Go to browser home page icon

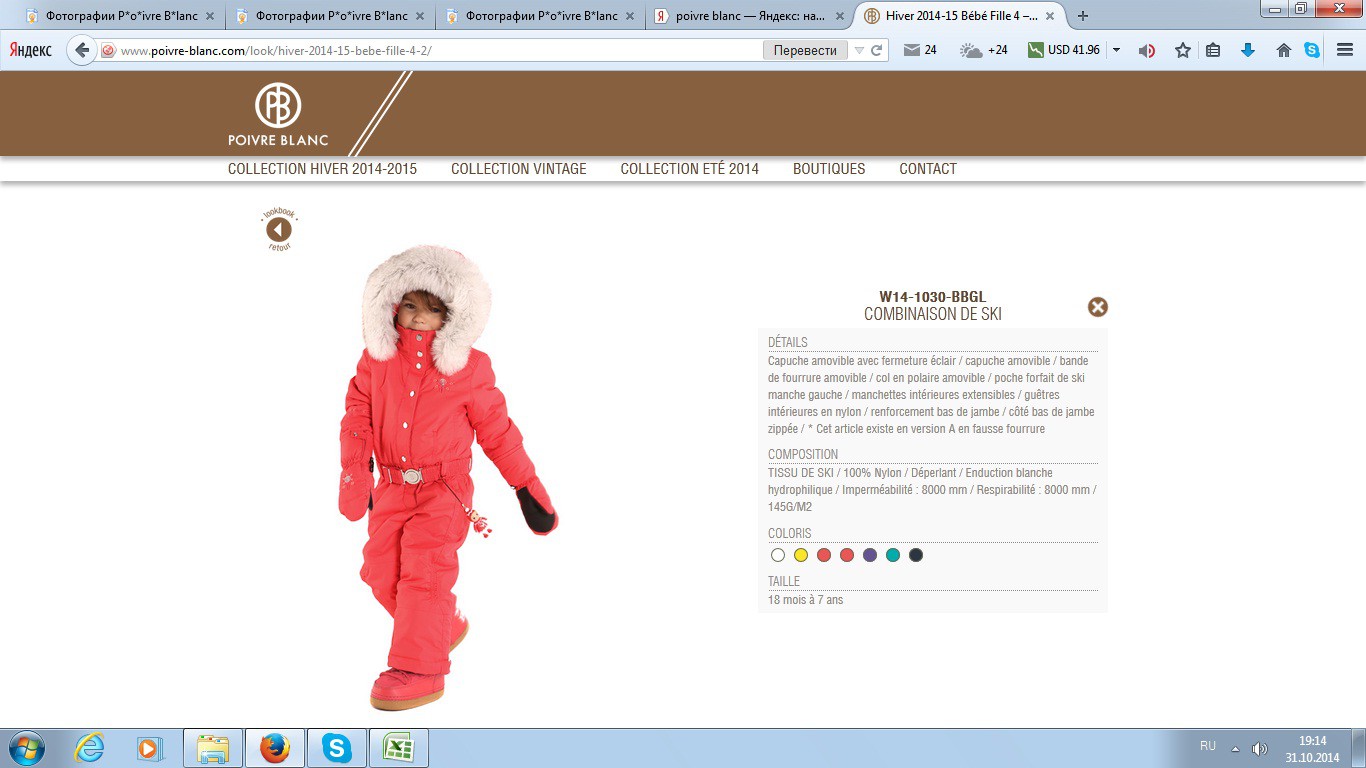pos(1284,50)
